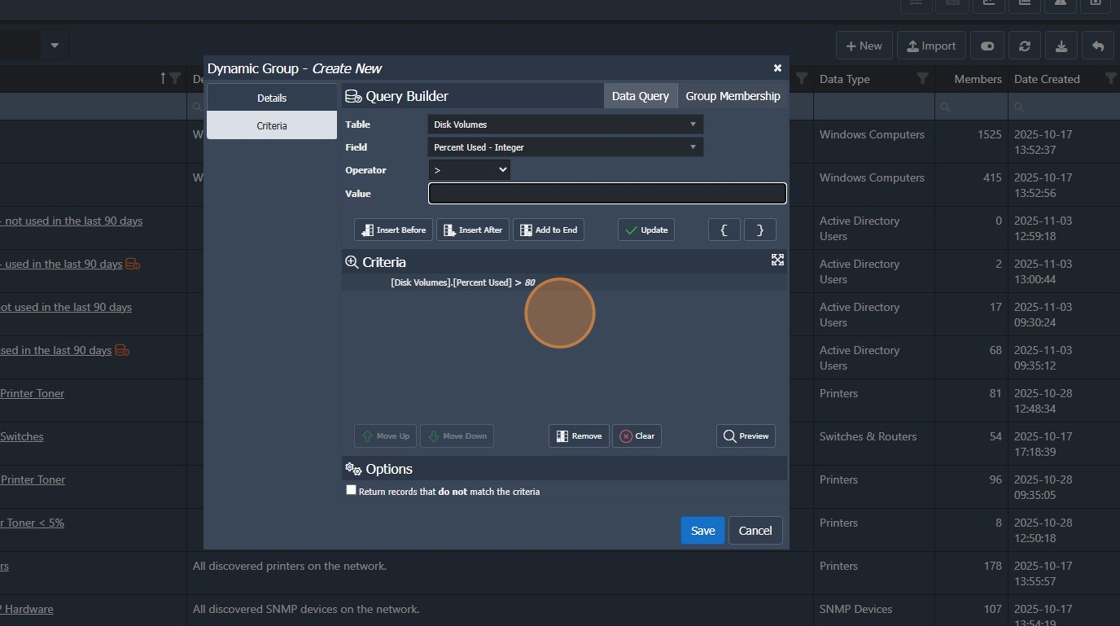Insert an opening brace into criteria
The height and width of the screenshot is (626, 1120).
724,230
